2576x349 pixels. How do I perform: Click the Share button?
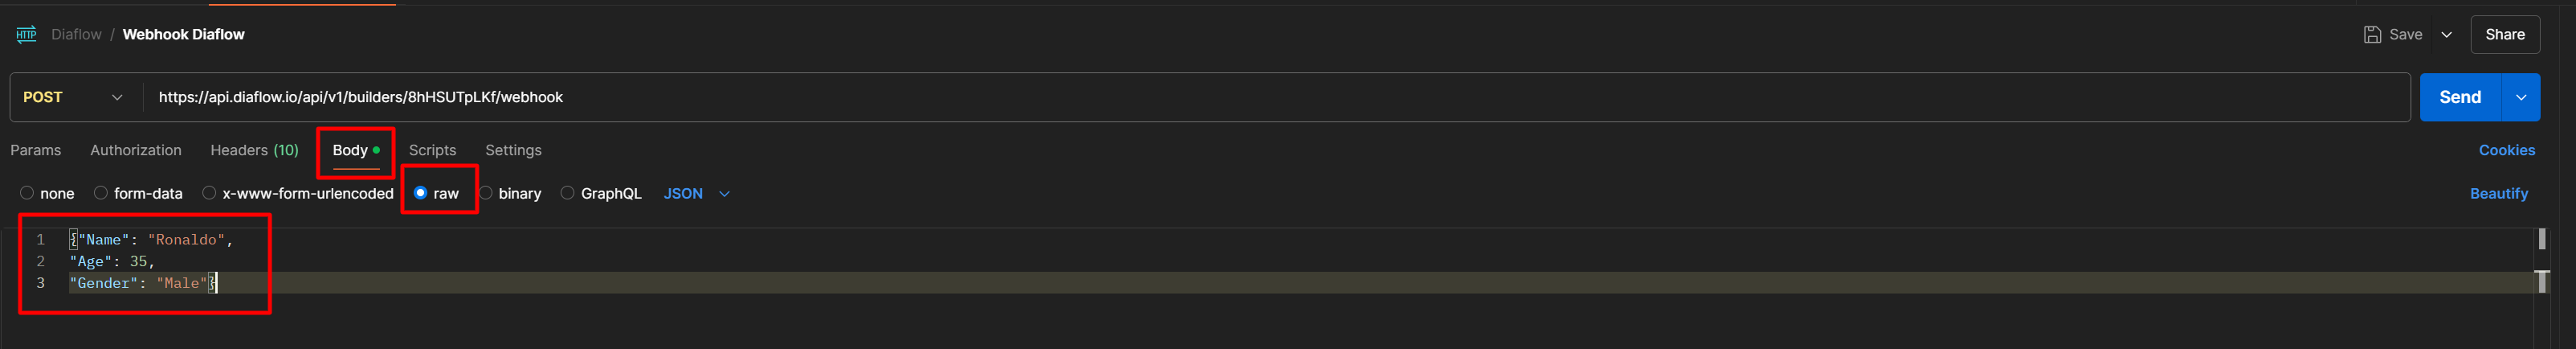pos(2504,35)
